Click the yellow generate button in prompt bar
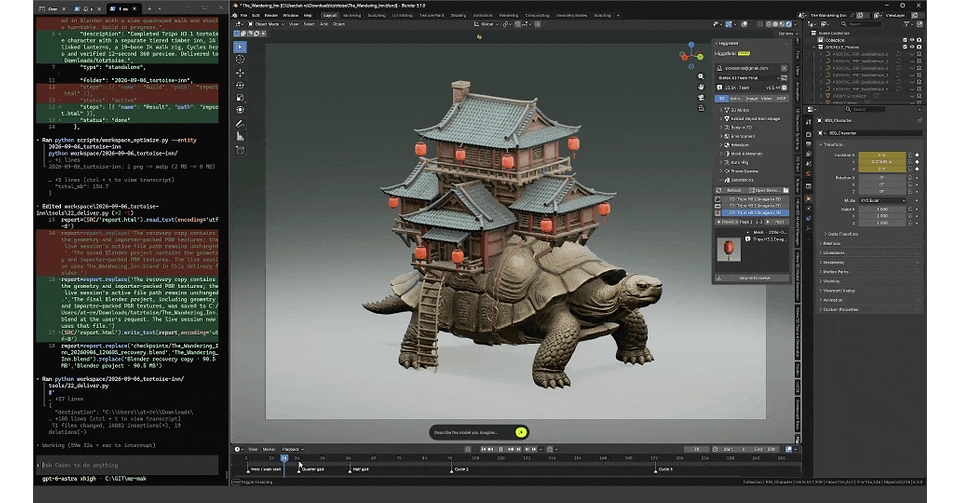This screenshot has width=960, height=503. (521, 433)
